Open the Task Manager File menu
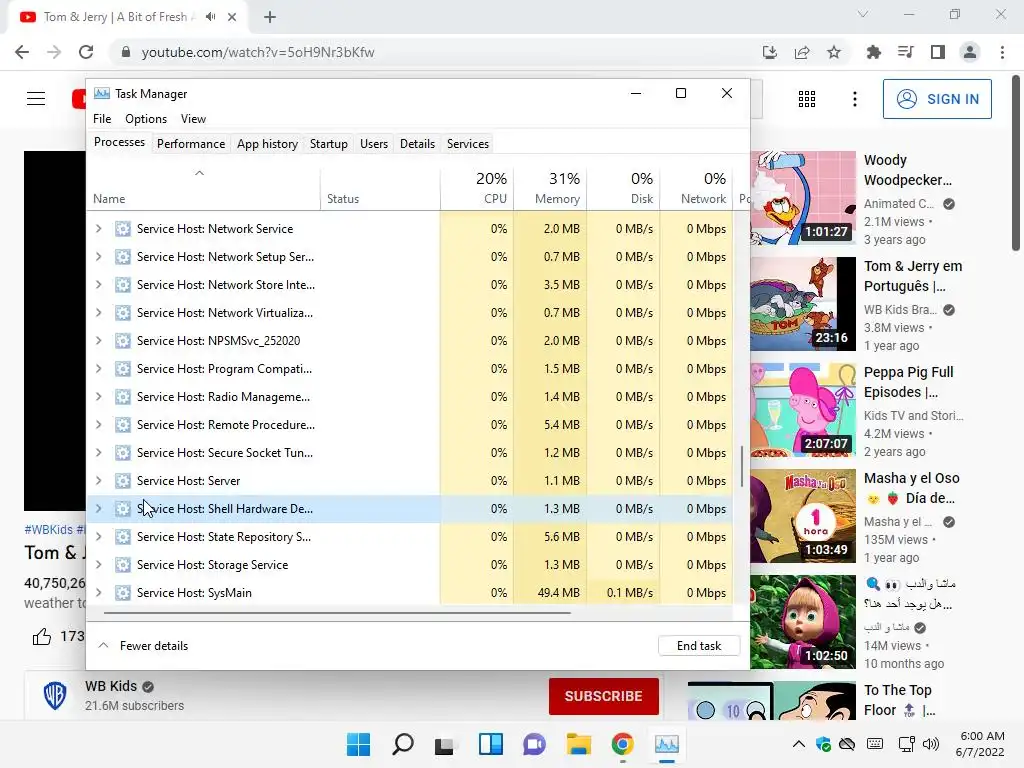This screenshot has height=768, width=1024. point(102,119)
